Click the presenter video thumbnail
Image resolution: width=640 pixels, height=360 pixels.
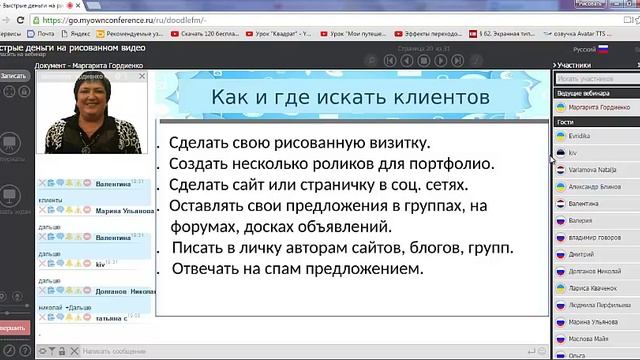pyautogui.click(x=92, y=112)
